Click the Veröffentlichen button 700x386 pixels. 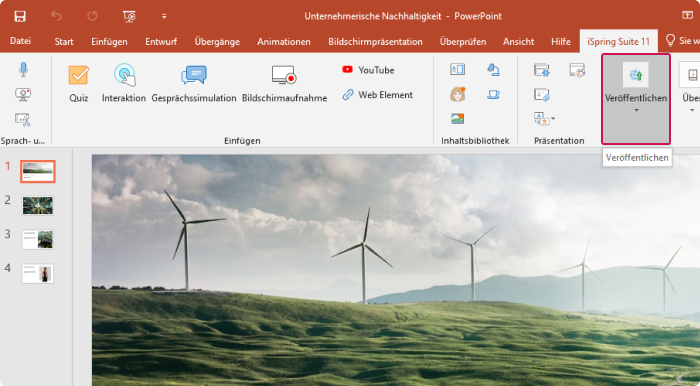pos(636,99)
